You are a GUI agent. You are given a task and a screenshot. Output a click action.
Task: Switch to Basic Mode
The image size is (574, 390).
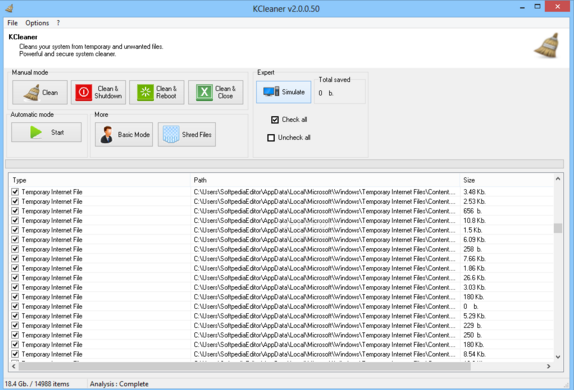[x=124, y=134]
